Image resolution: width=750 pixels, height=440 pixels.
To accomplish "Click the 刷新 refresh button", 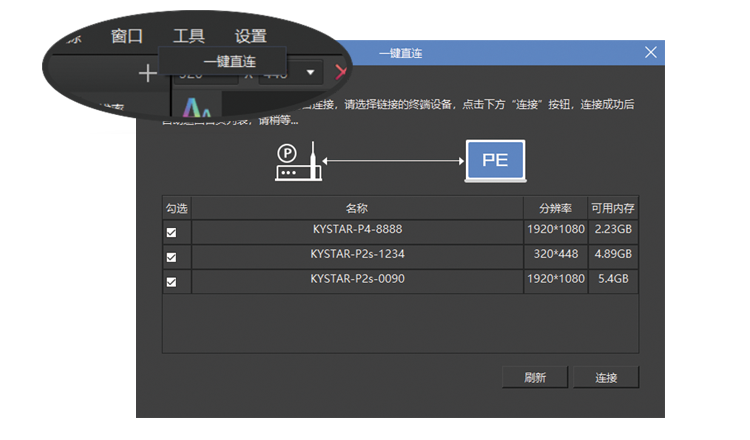I will 535,378.
